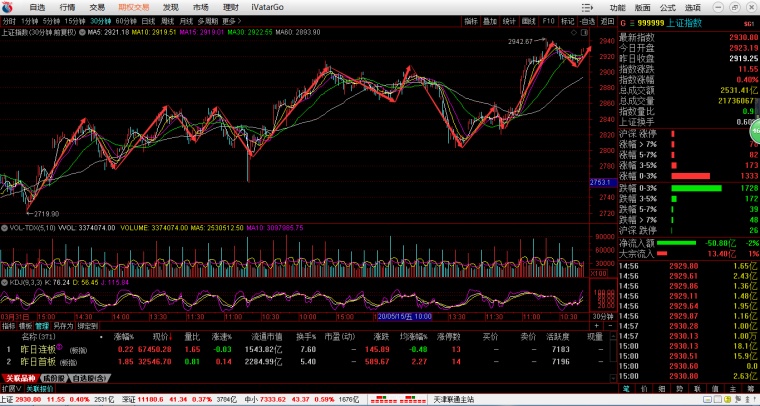The image size is (760, 406).
Task: Click the green list icon beside 999999
Action: (x=632, y=23)
